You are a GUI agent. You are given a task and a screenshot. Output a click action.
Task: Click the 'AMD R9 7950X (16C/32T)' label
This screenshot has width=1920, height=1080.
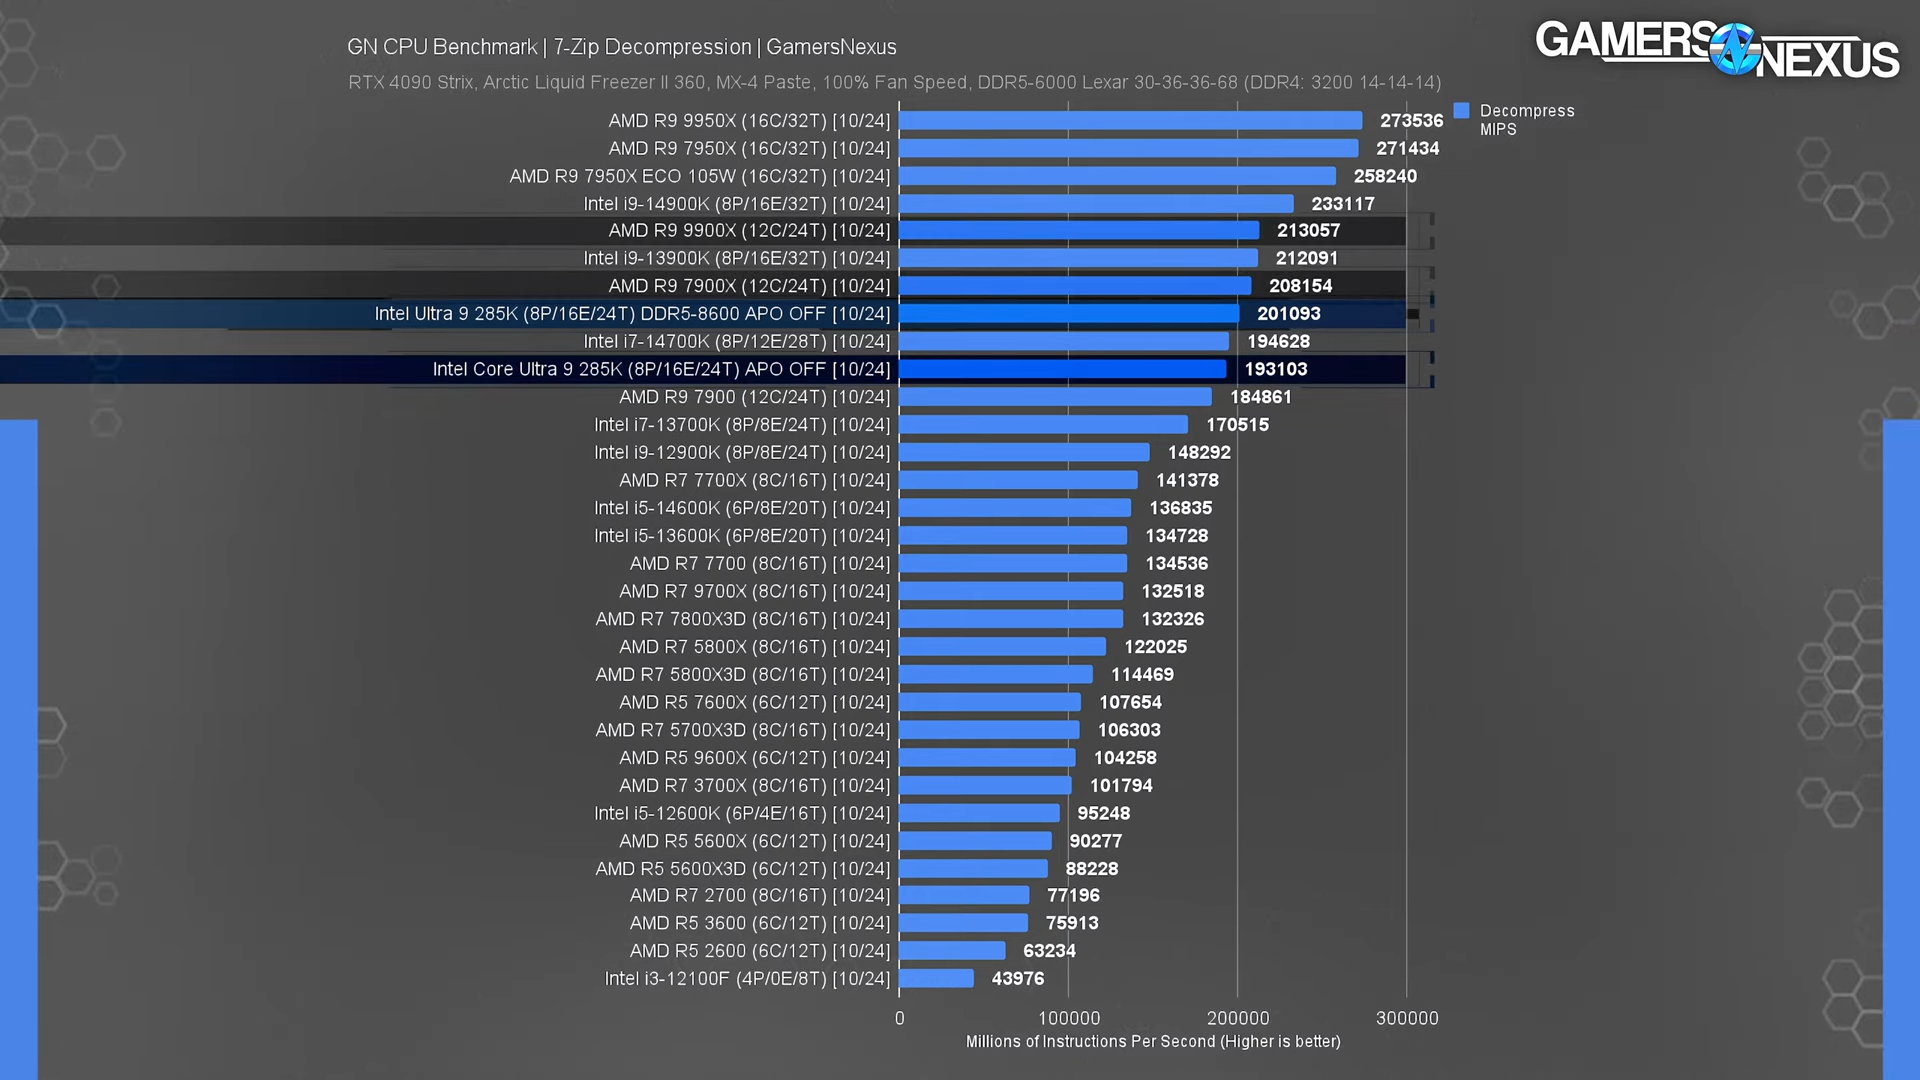(749, 148)
